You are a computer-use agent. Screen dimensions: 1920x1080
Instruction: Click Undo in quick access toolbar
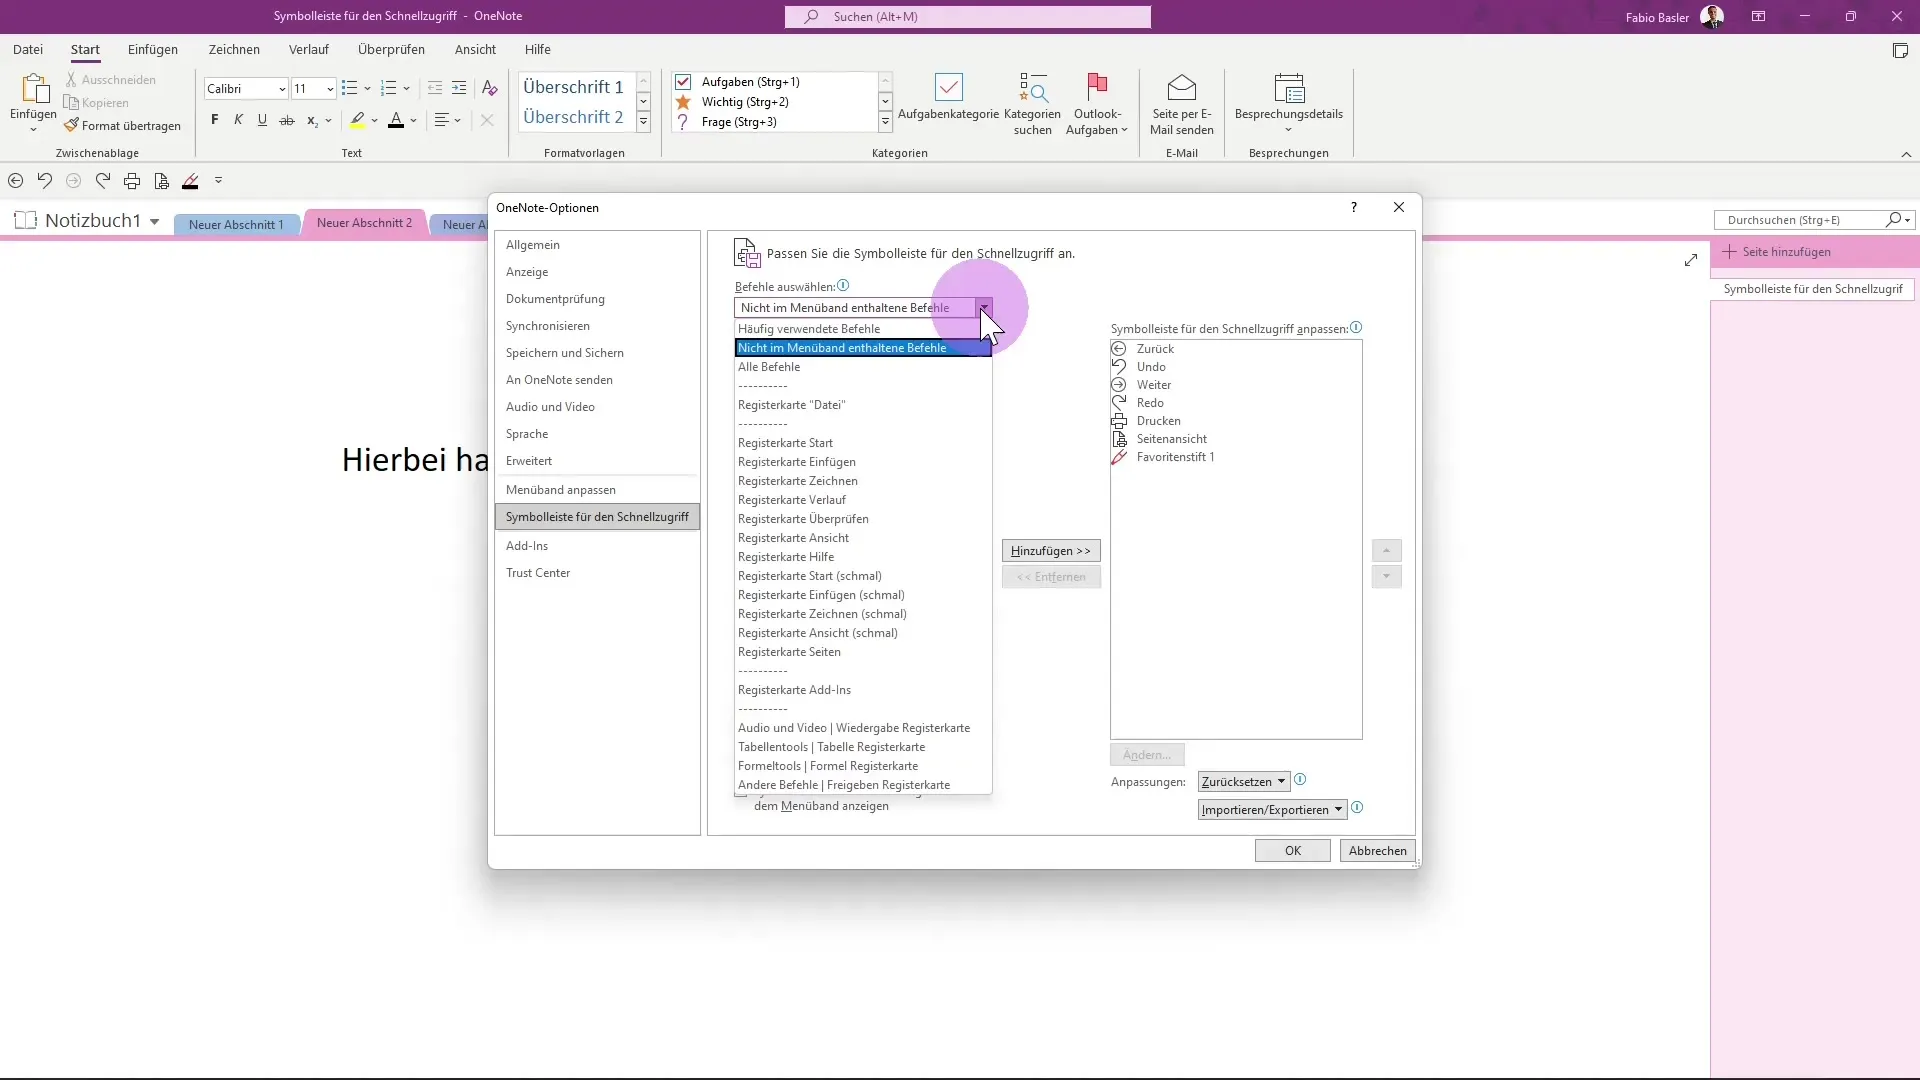click(x=44, y=181)
